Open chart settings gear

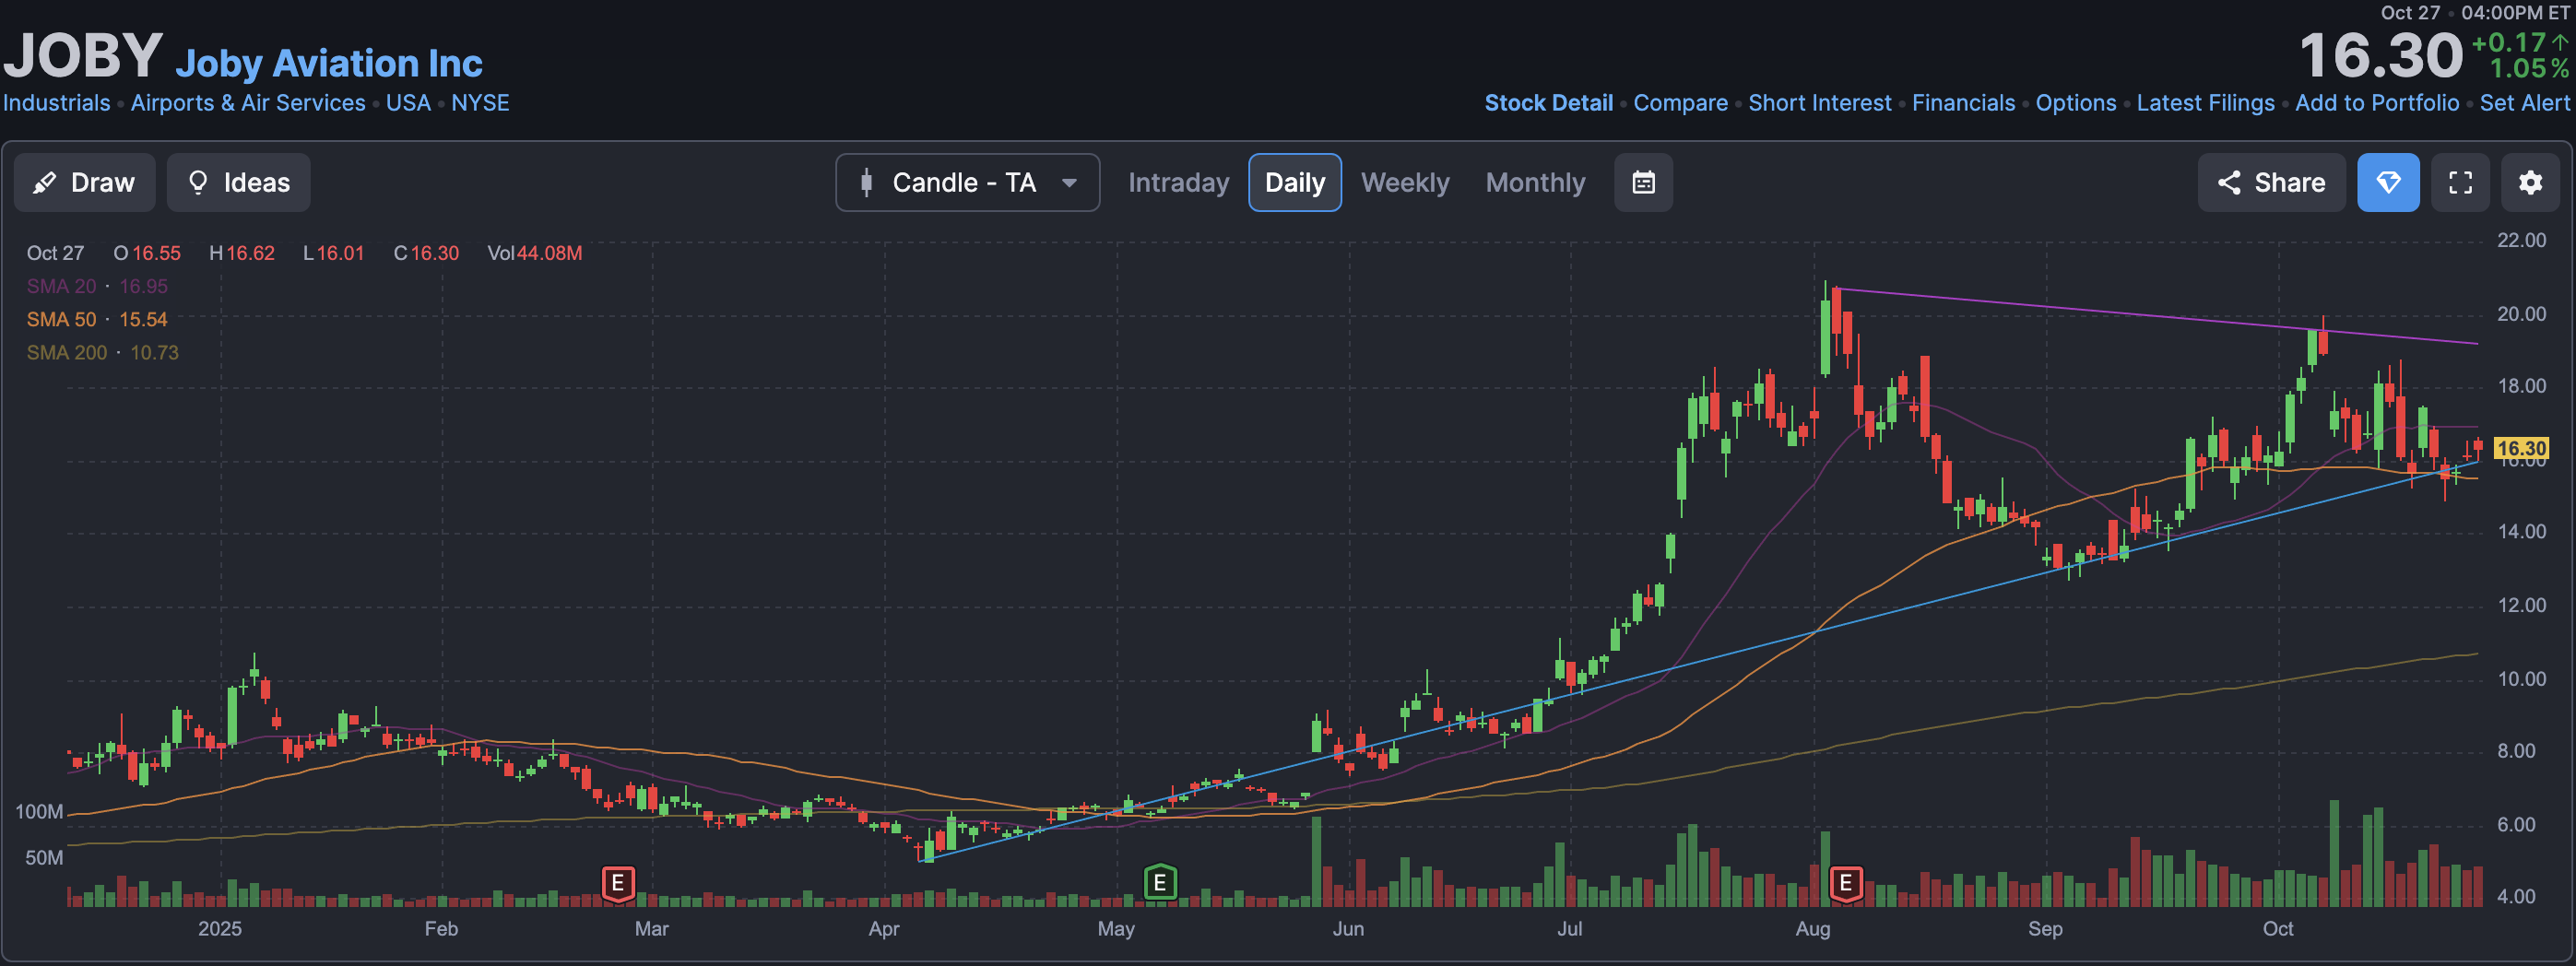2530,182
